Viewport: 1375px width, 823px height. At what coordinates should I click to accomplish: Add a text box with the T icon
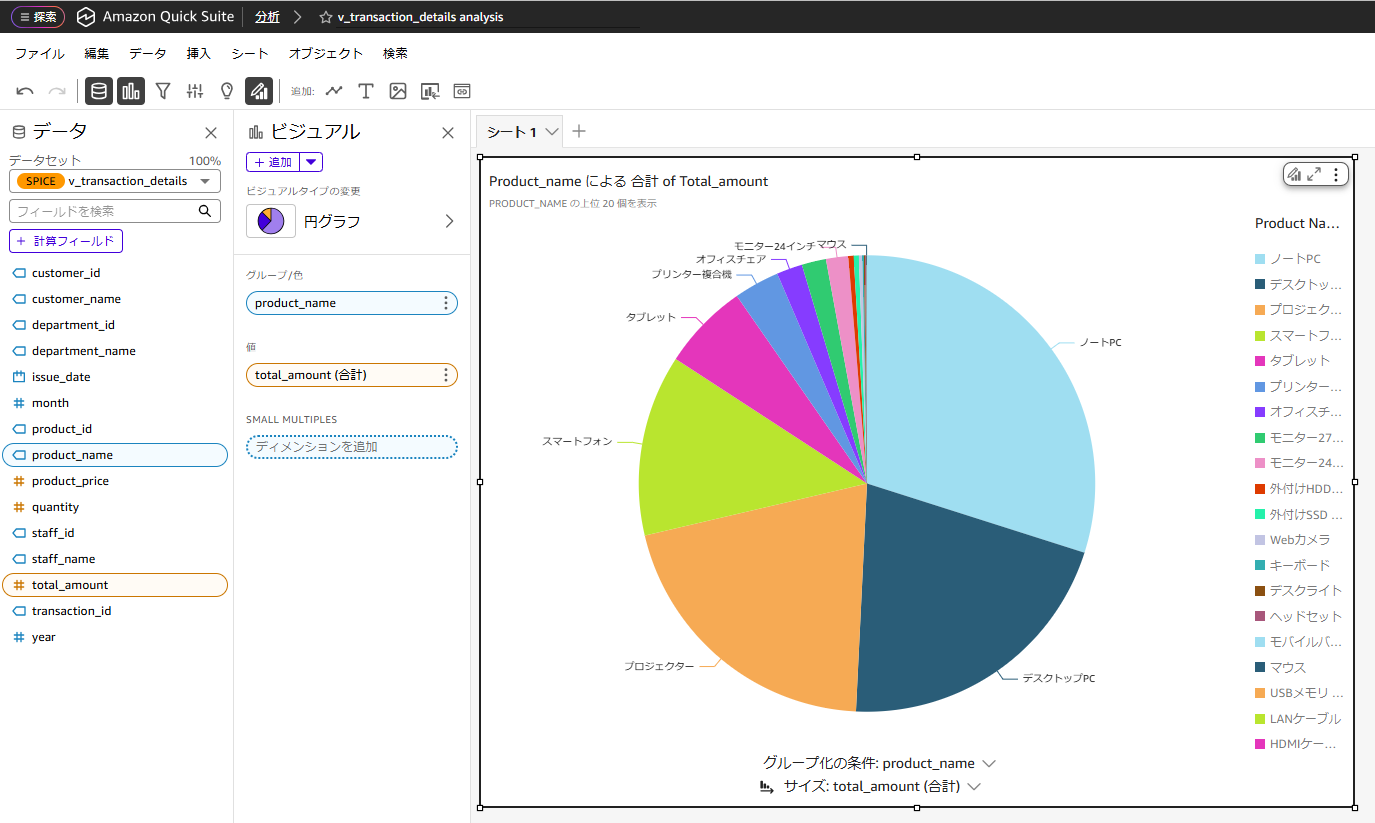click(366, 91)
